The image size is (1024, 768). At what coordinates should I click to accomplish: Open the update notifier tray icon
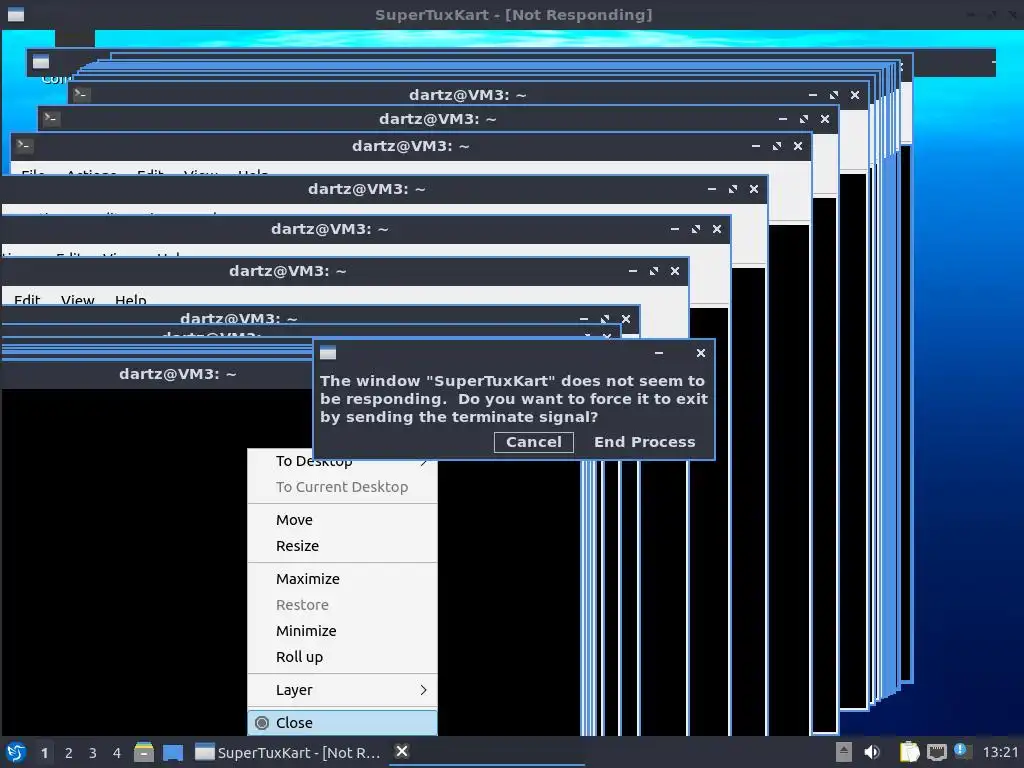click(961, 750)
